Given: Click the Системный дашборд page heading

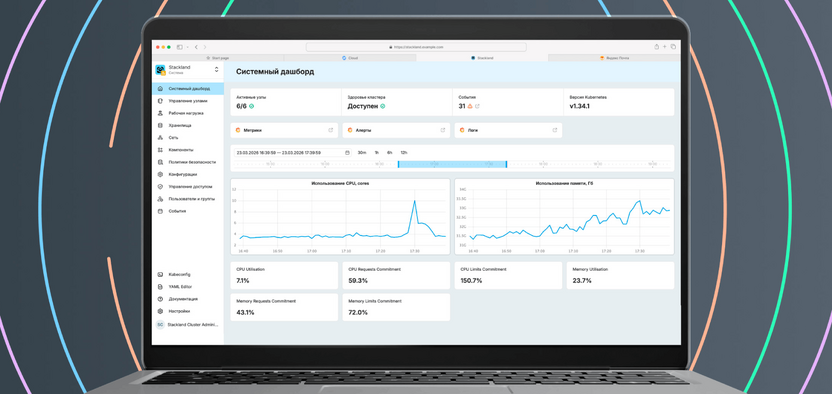Looking at the screenshot, I should [x=275, y=72].
